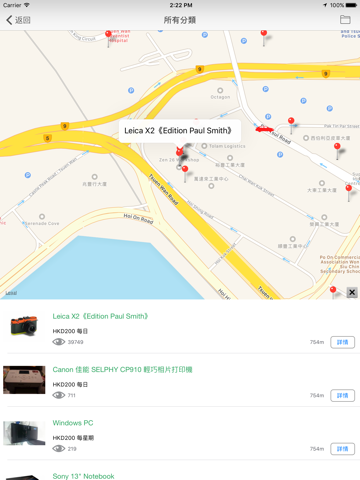This screenshot has width=360, height=480.
Task: Tap the route 5 shield on the highway
Action: tap(48, 138)
